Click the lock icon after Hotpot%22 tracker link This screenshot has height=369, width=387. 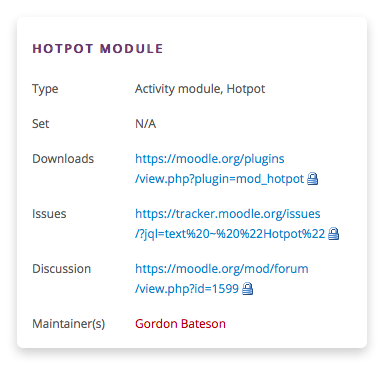coord(333,234)
